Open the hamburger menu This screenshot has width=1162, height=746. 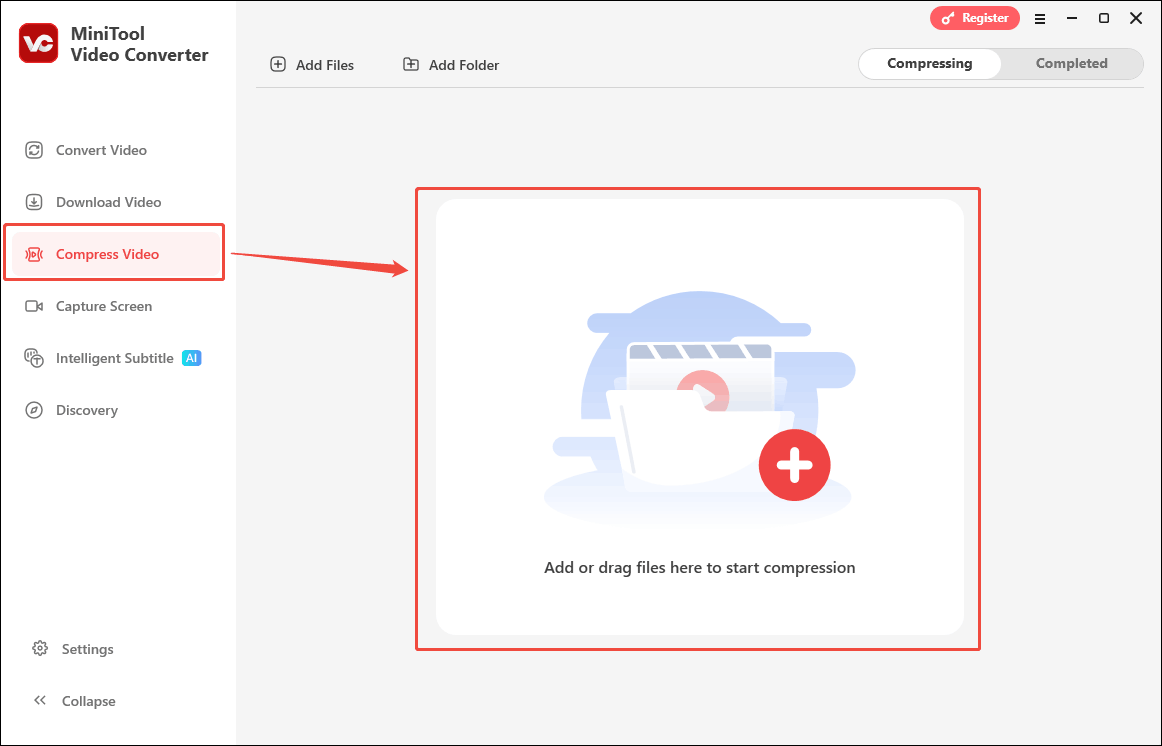tap(1040, 18)
